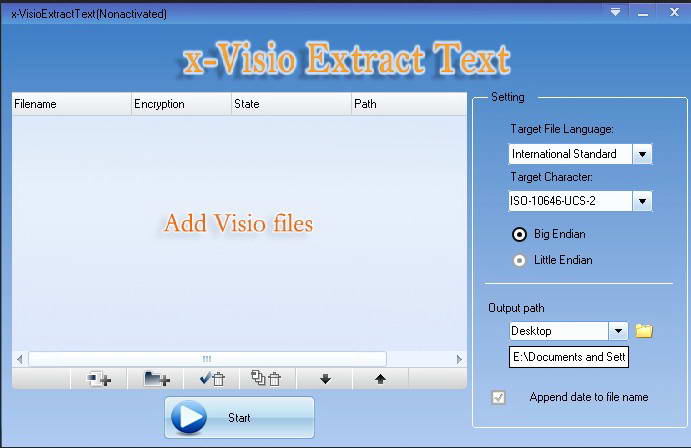This screenshot has width=691, height=448.
Task: Browse output folder with yellow folder icon
Action: [x=644, y=331]
